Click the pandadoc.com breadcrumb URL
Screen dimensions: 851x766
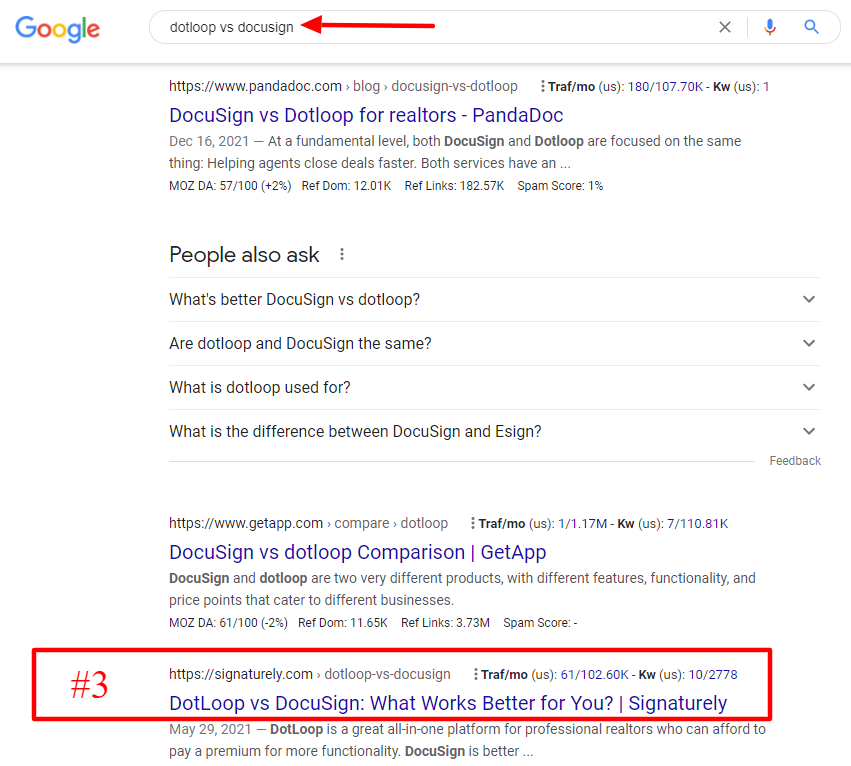click(343, 86)
